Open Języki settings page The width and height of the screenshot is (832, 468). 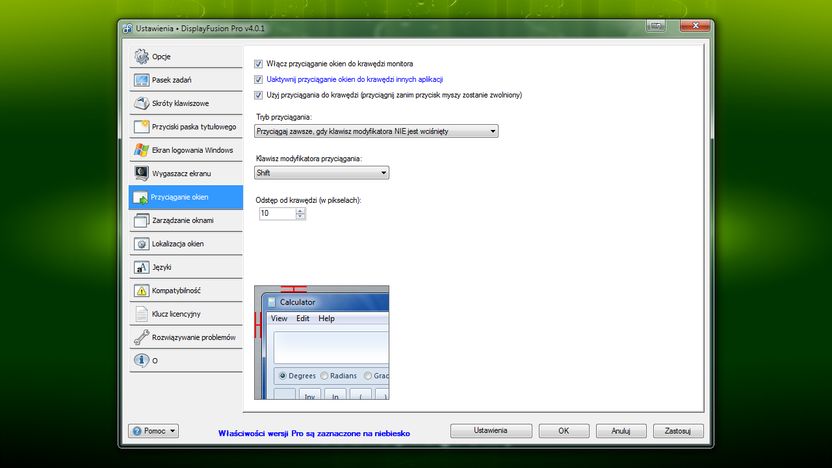point(186,267)
